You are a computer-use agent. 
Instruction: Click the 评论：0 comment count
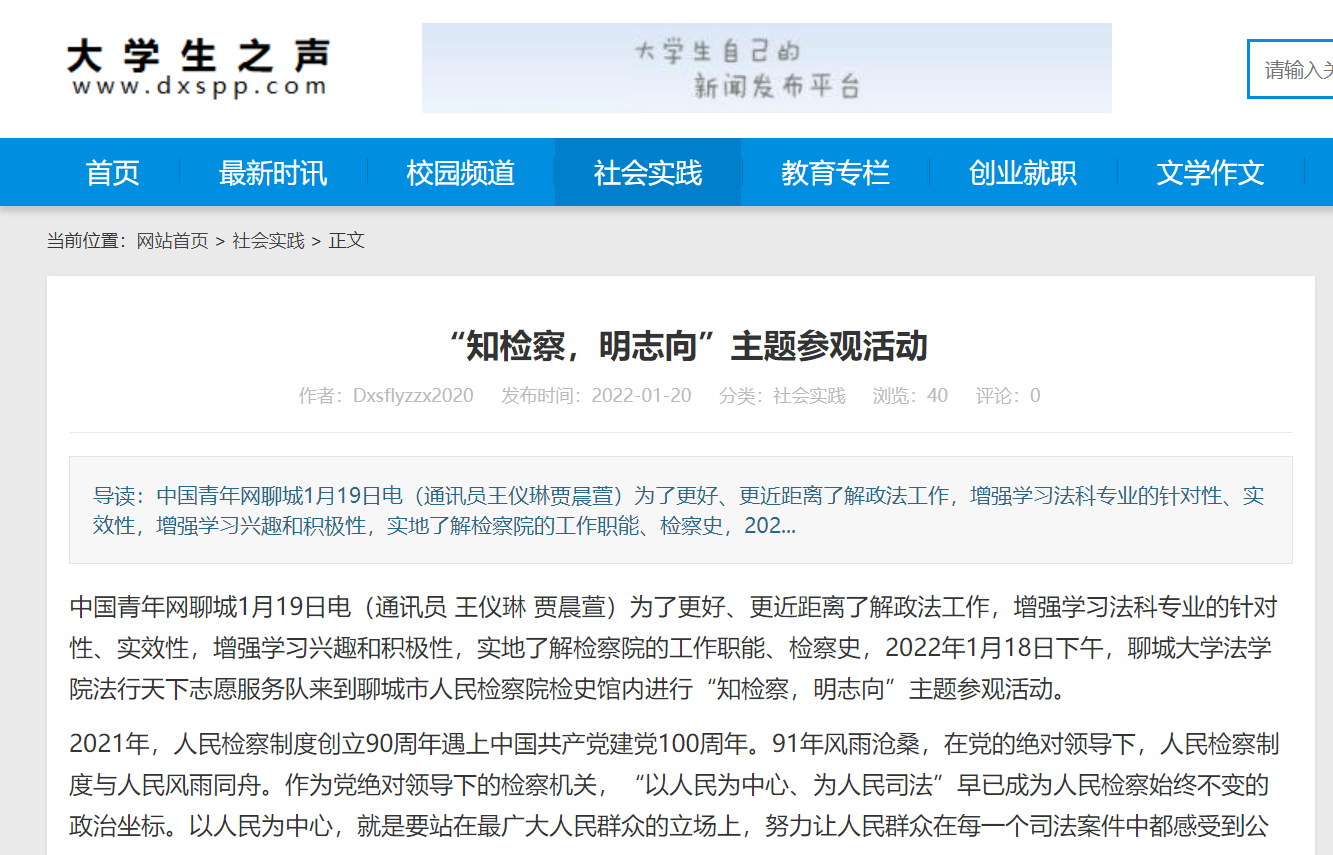pos(1008,396)
